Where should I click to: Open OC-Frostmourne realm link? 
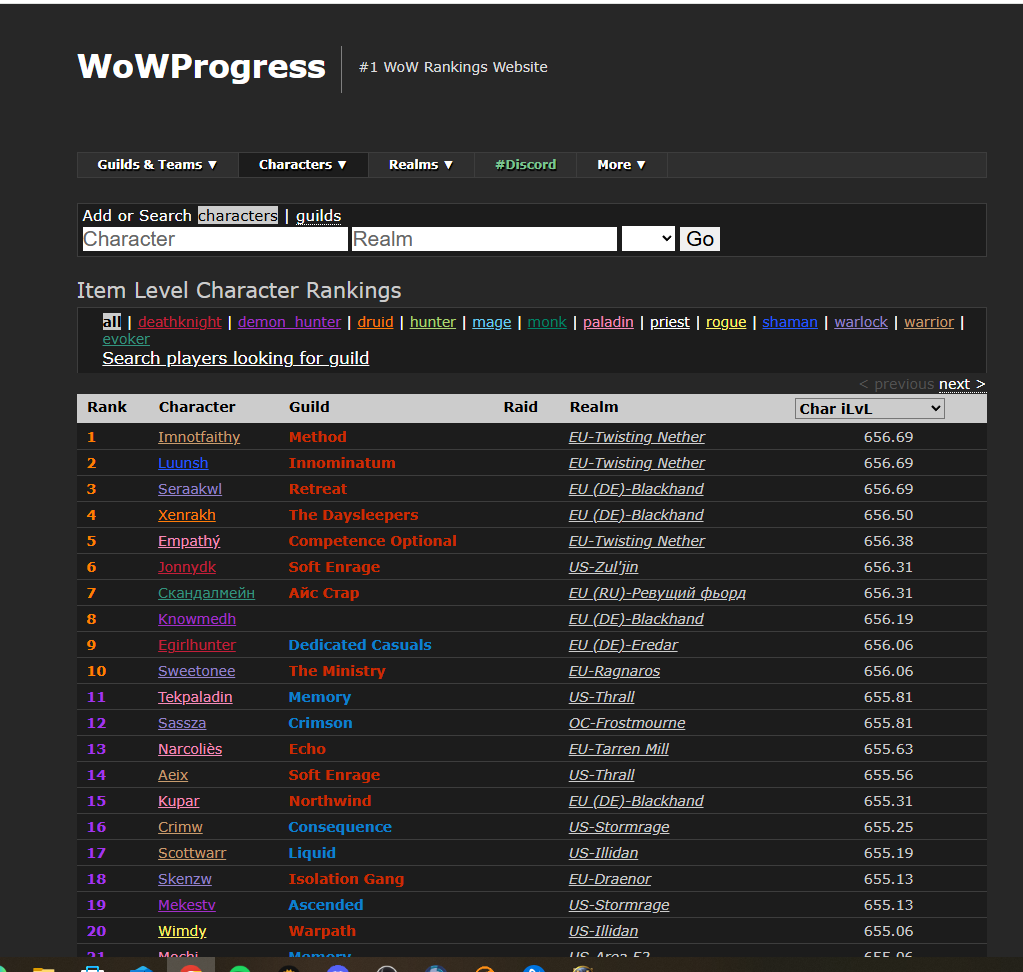[627, 723]
